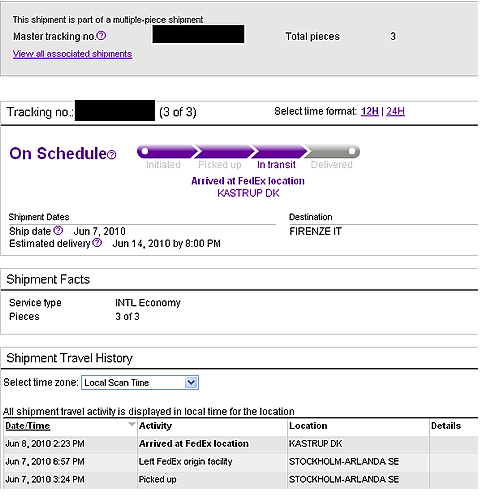Image resolution: width=480 pixels, height=497 pixels.
Task: Click the In transit progress segment
Action: 279,151
